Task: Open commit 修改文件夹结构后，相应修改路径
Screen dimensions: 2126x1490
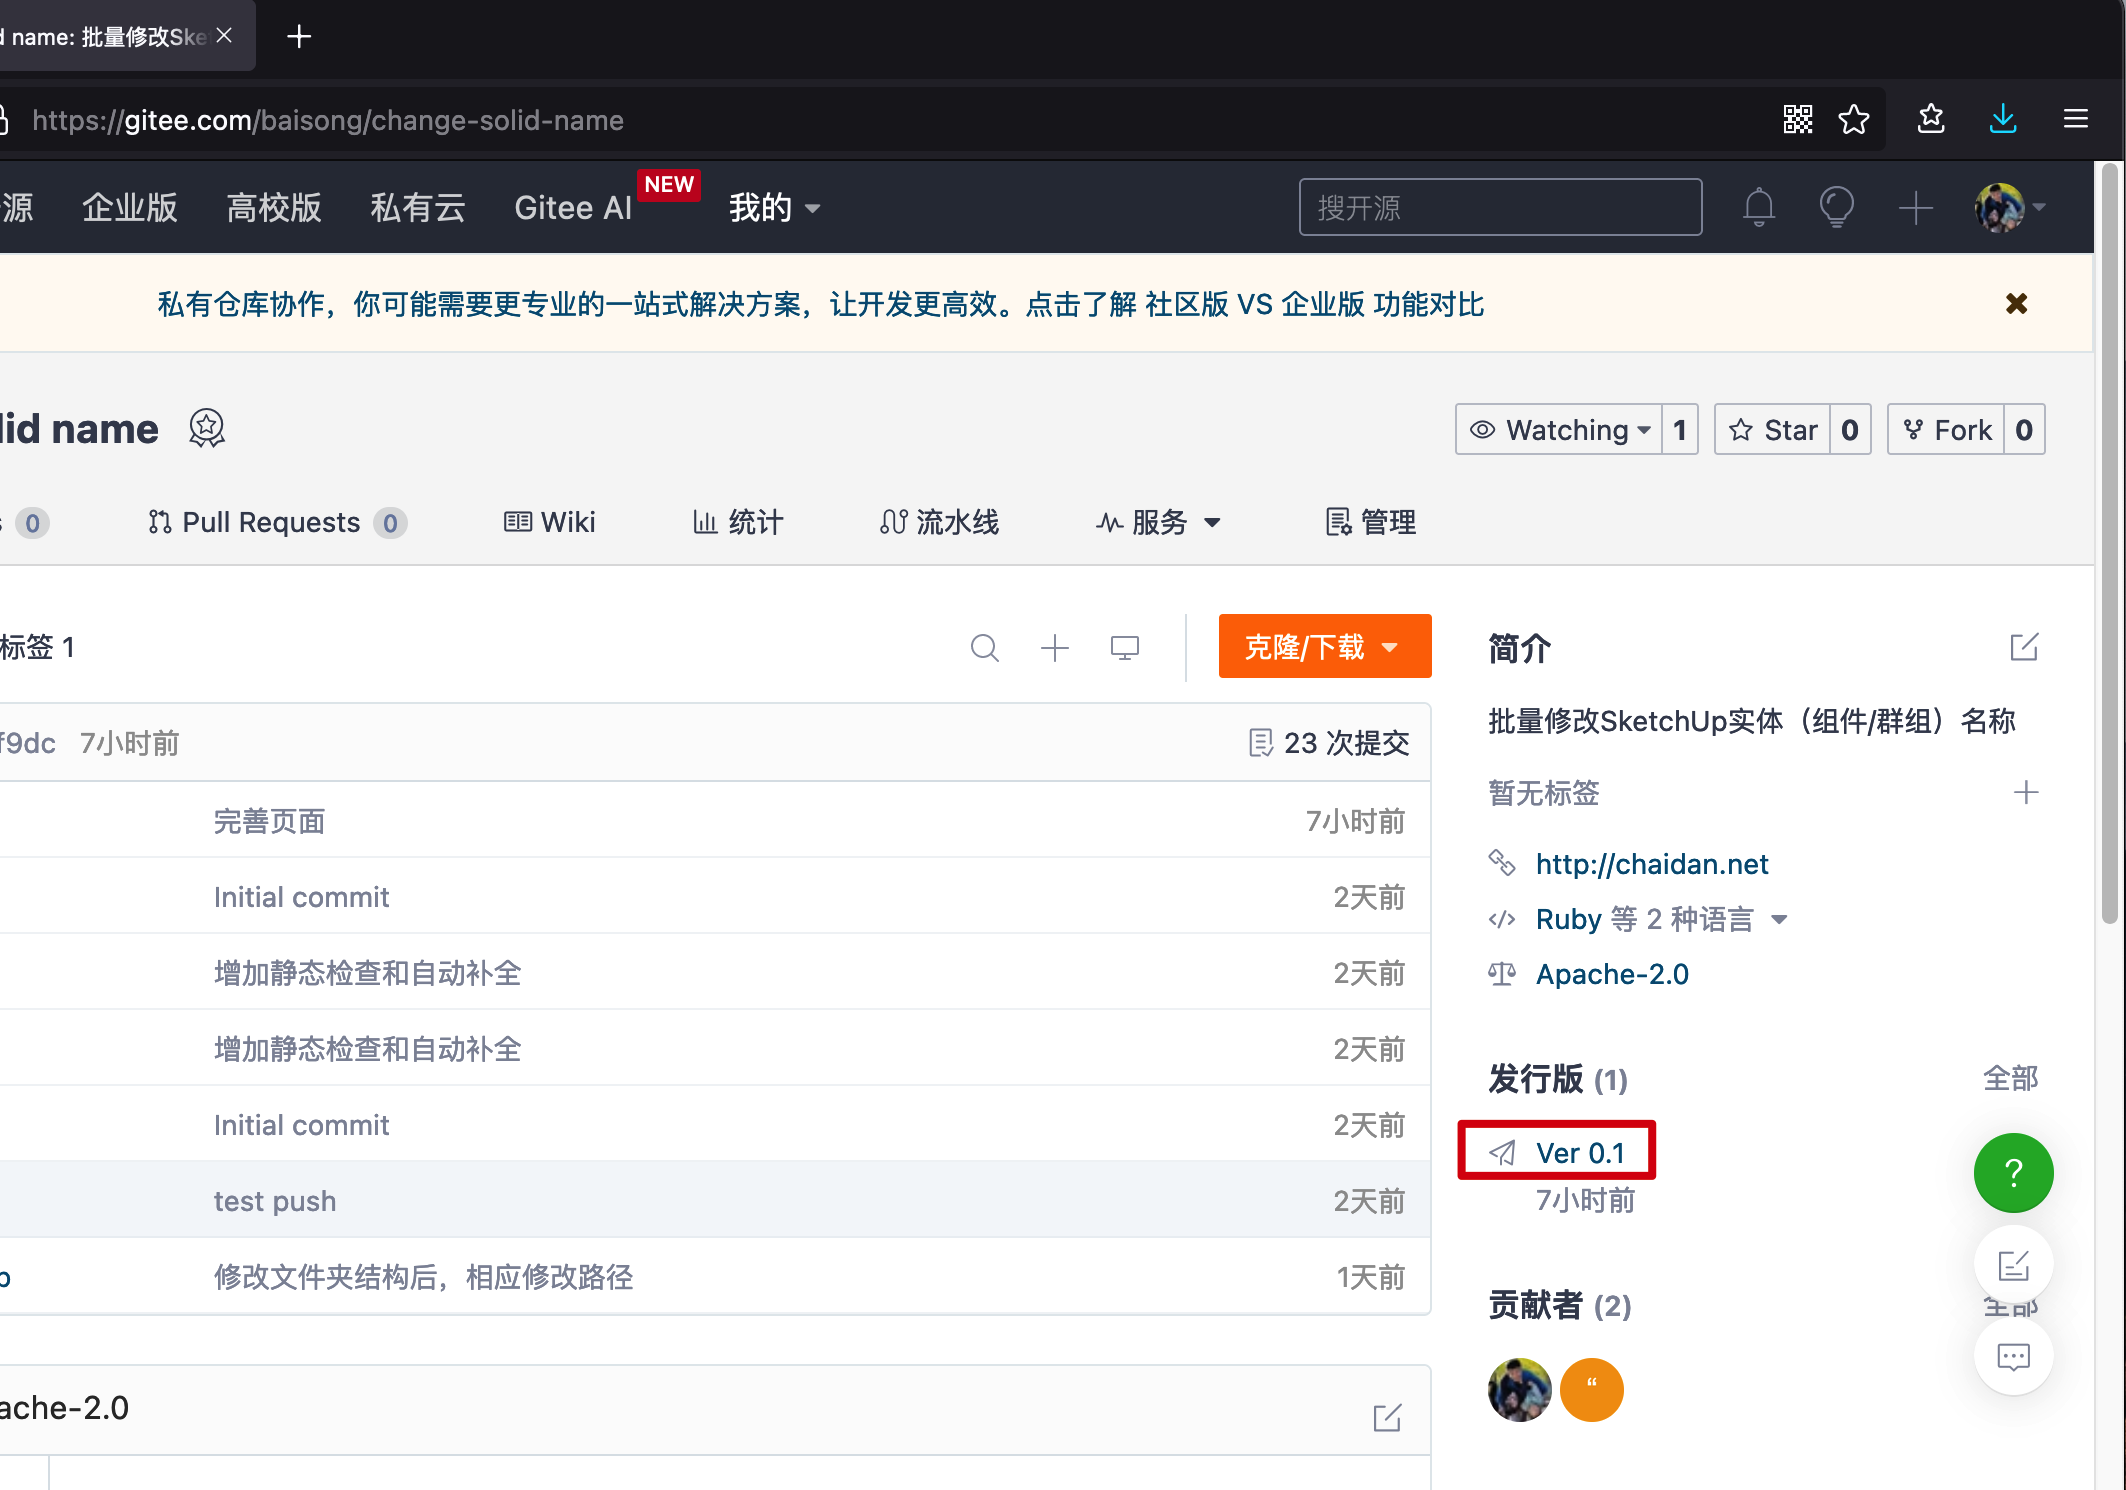Action: pos(424,1277)
